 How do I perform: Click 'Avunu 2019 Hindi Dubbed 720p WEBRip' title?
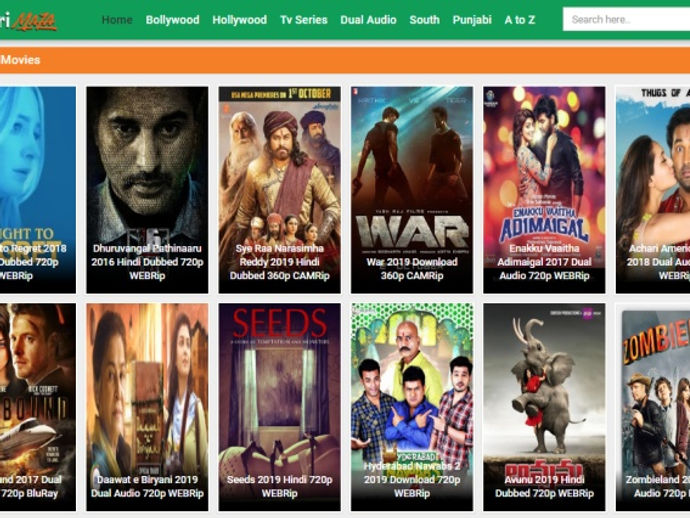544,486
